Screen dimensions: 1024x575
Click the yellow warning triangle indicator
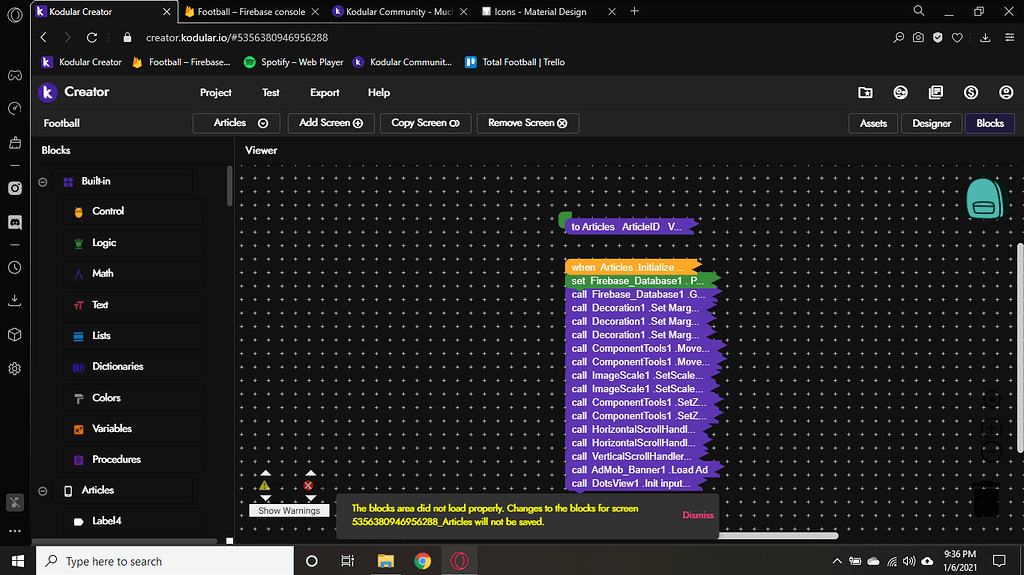click(264, 485)
